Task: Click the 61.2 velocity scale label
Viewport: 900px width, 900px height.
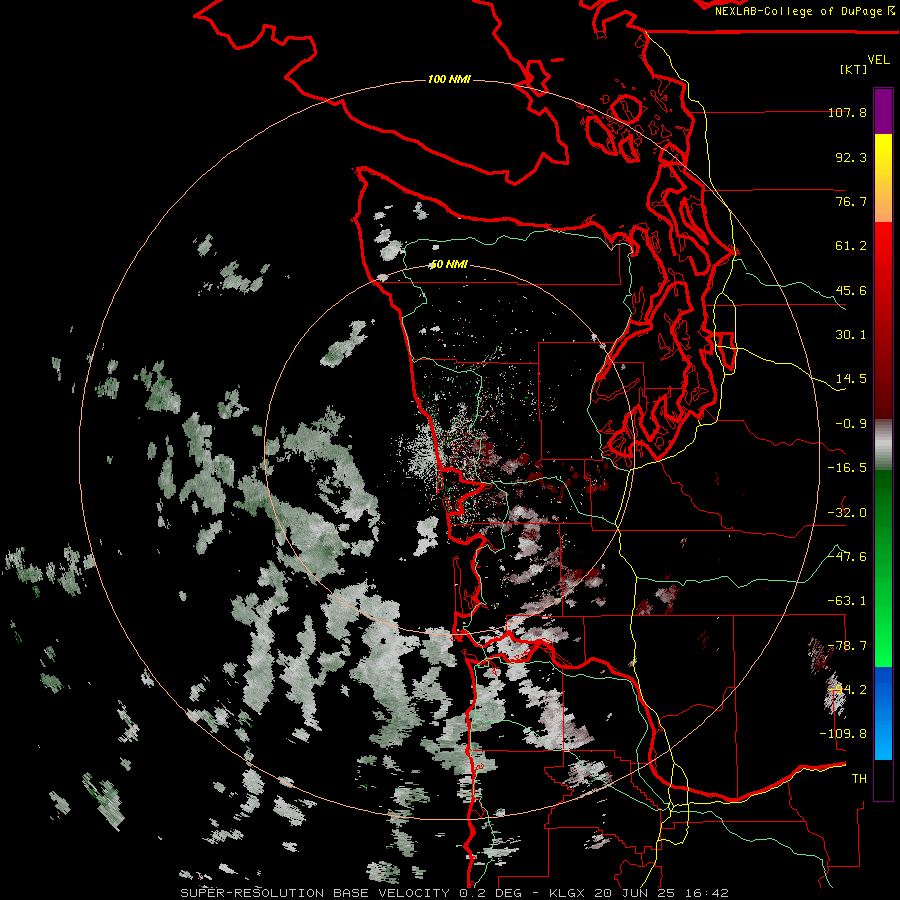Action: (x=851, y=246)
